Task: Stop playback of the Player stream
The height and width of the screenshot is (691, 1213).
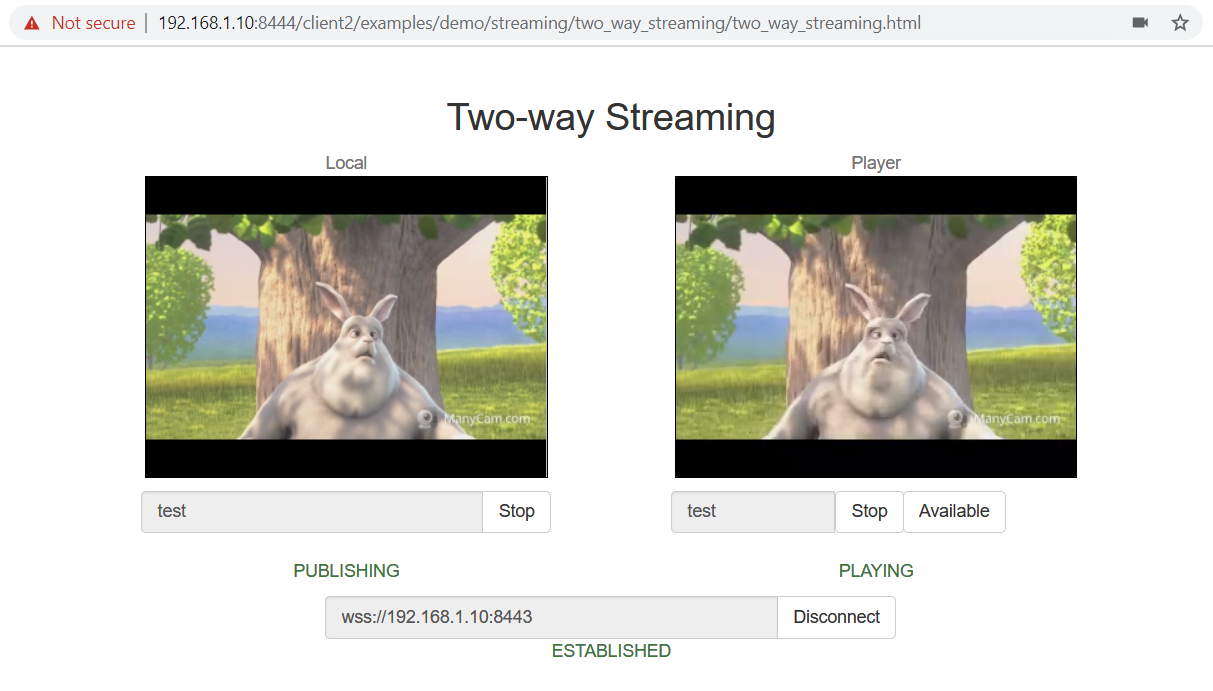Action: tap(869, 512)
